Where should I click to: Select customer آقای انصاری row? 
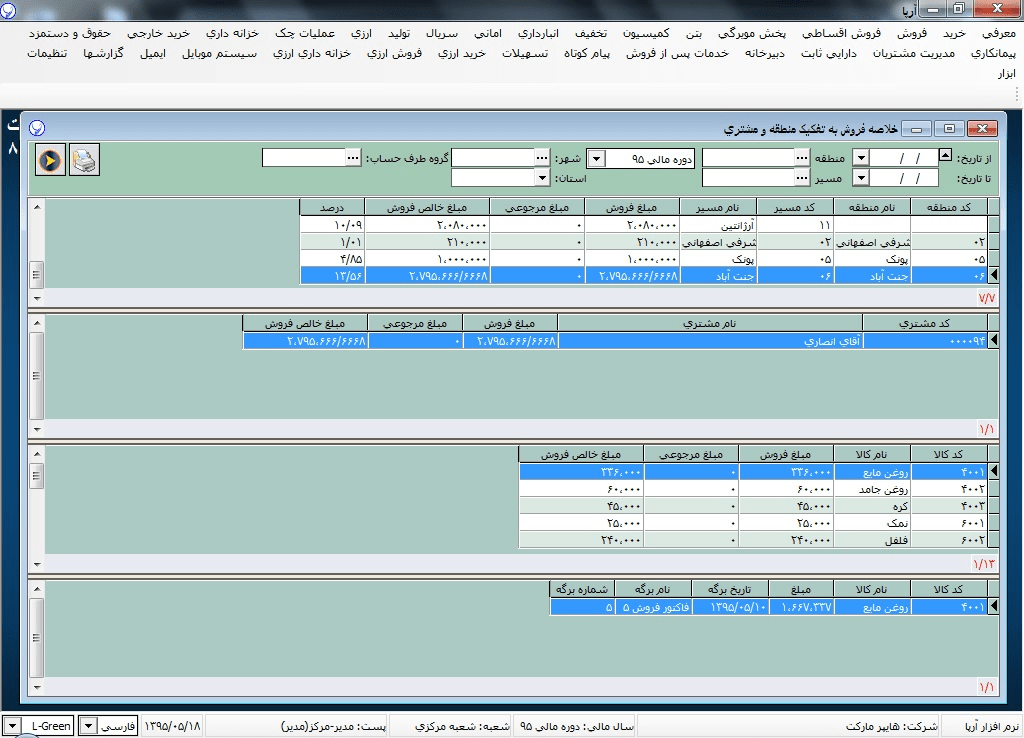click(615, 341)
